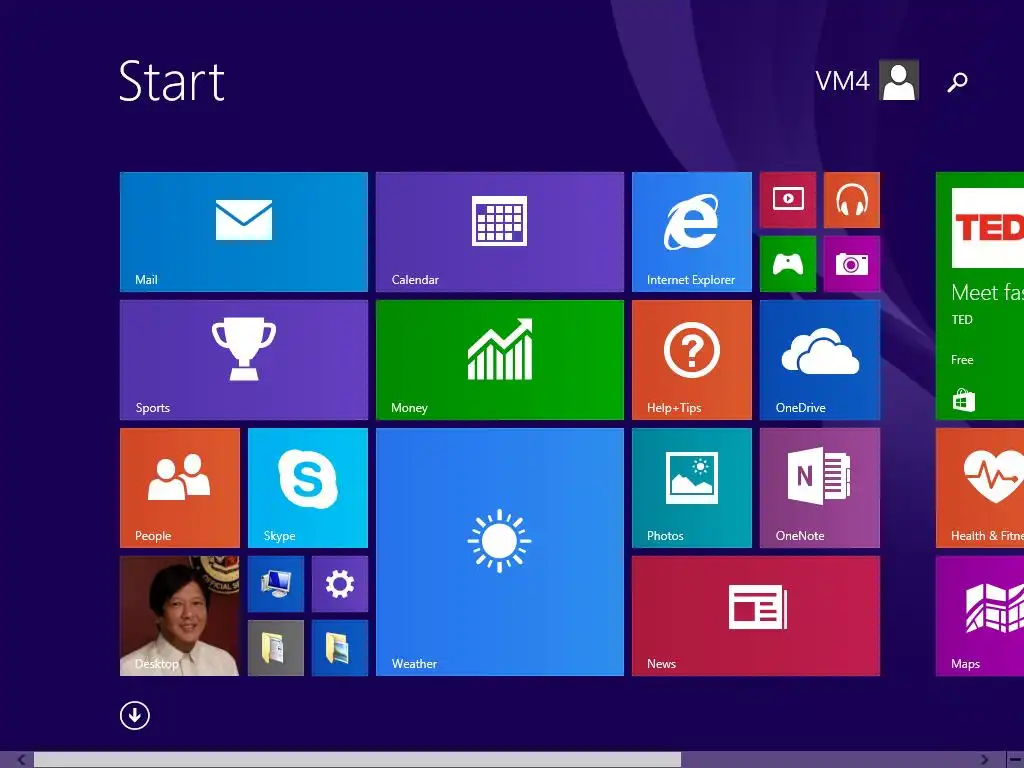The image size is (1024, 768).
Task: Open the Pictures folder small tile
Action: point(340,648)
